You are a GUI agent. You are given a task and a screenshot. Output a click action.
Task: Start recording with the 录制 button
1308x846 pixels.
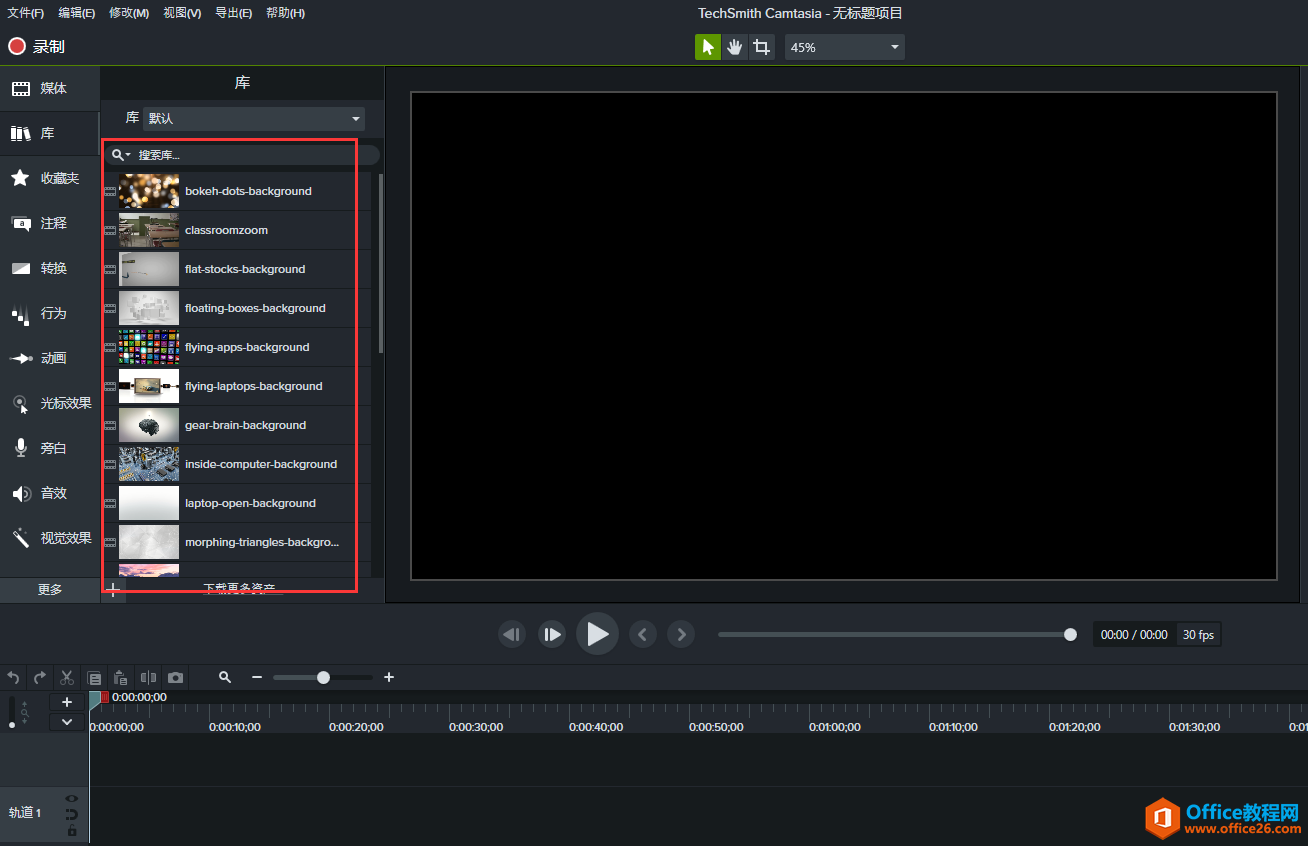(x=37, y=47)
